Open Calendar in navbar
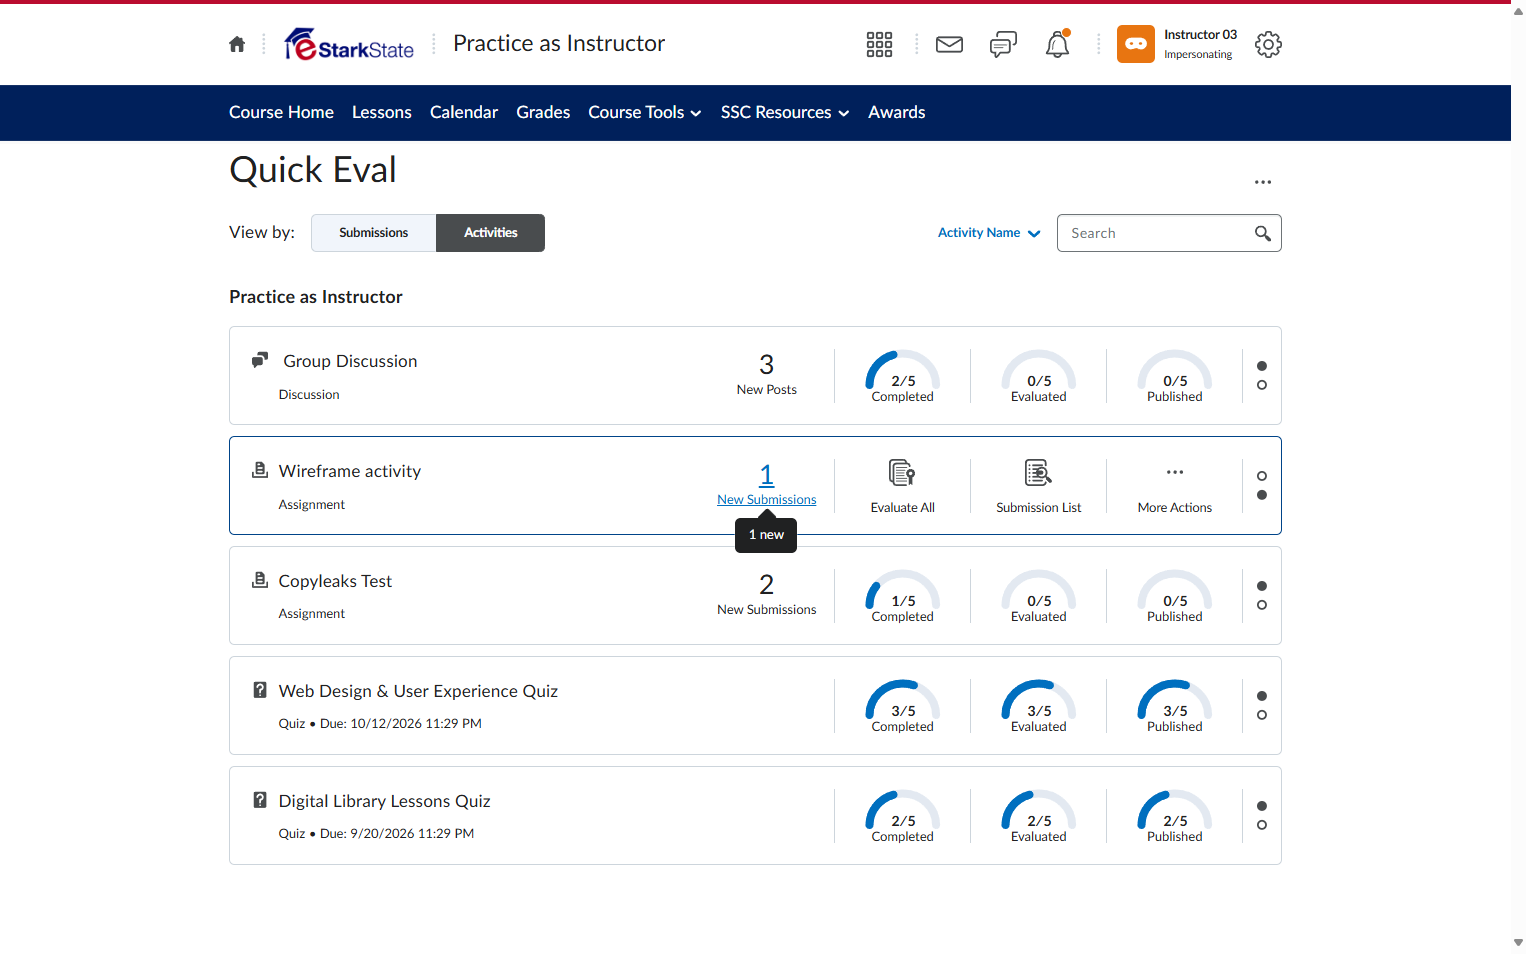 pos(464,113)
